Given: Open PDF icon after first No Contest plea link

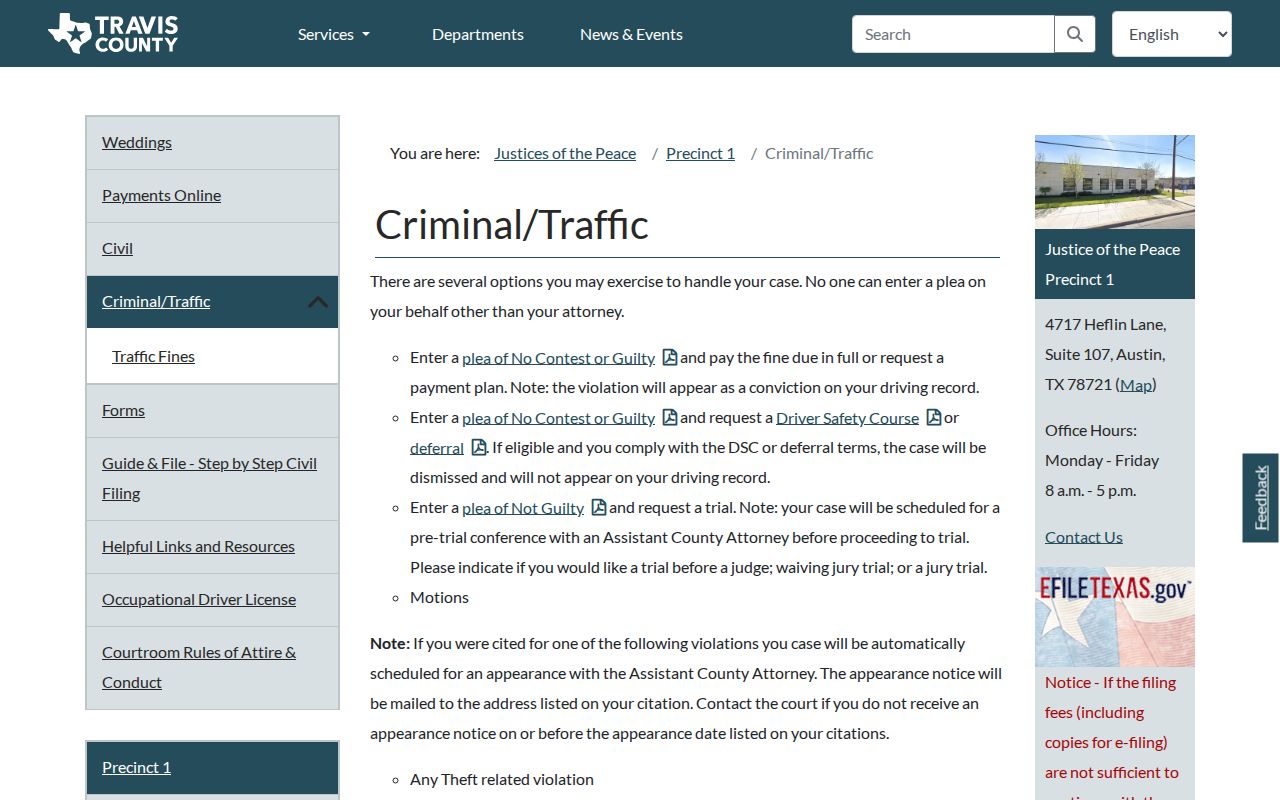Looking at the screenshot, I should [670, 357].
